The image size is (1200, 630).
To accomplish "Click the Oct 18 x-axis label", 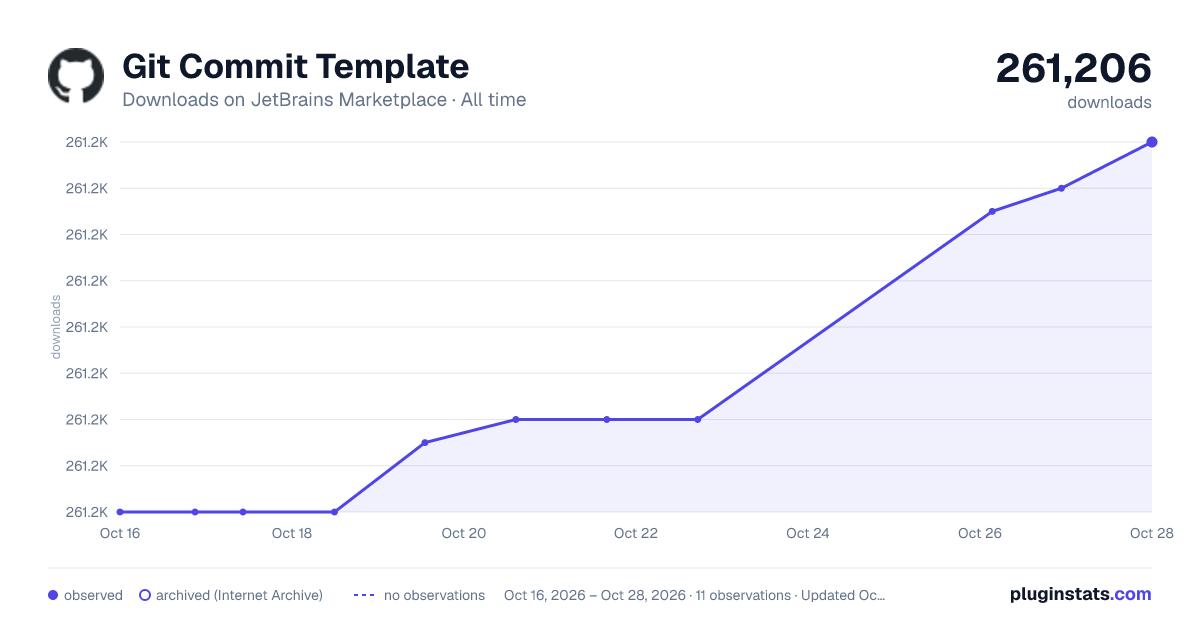I will point(292,533).
